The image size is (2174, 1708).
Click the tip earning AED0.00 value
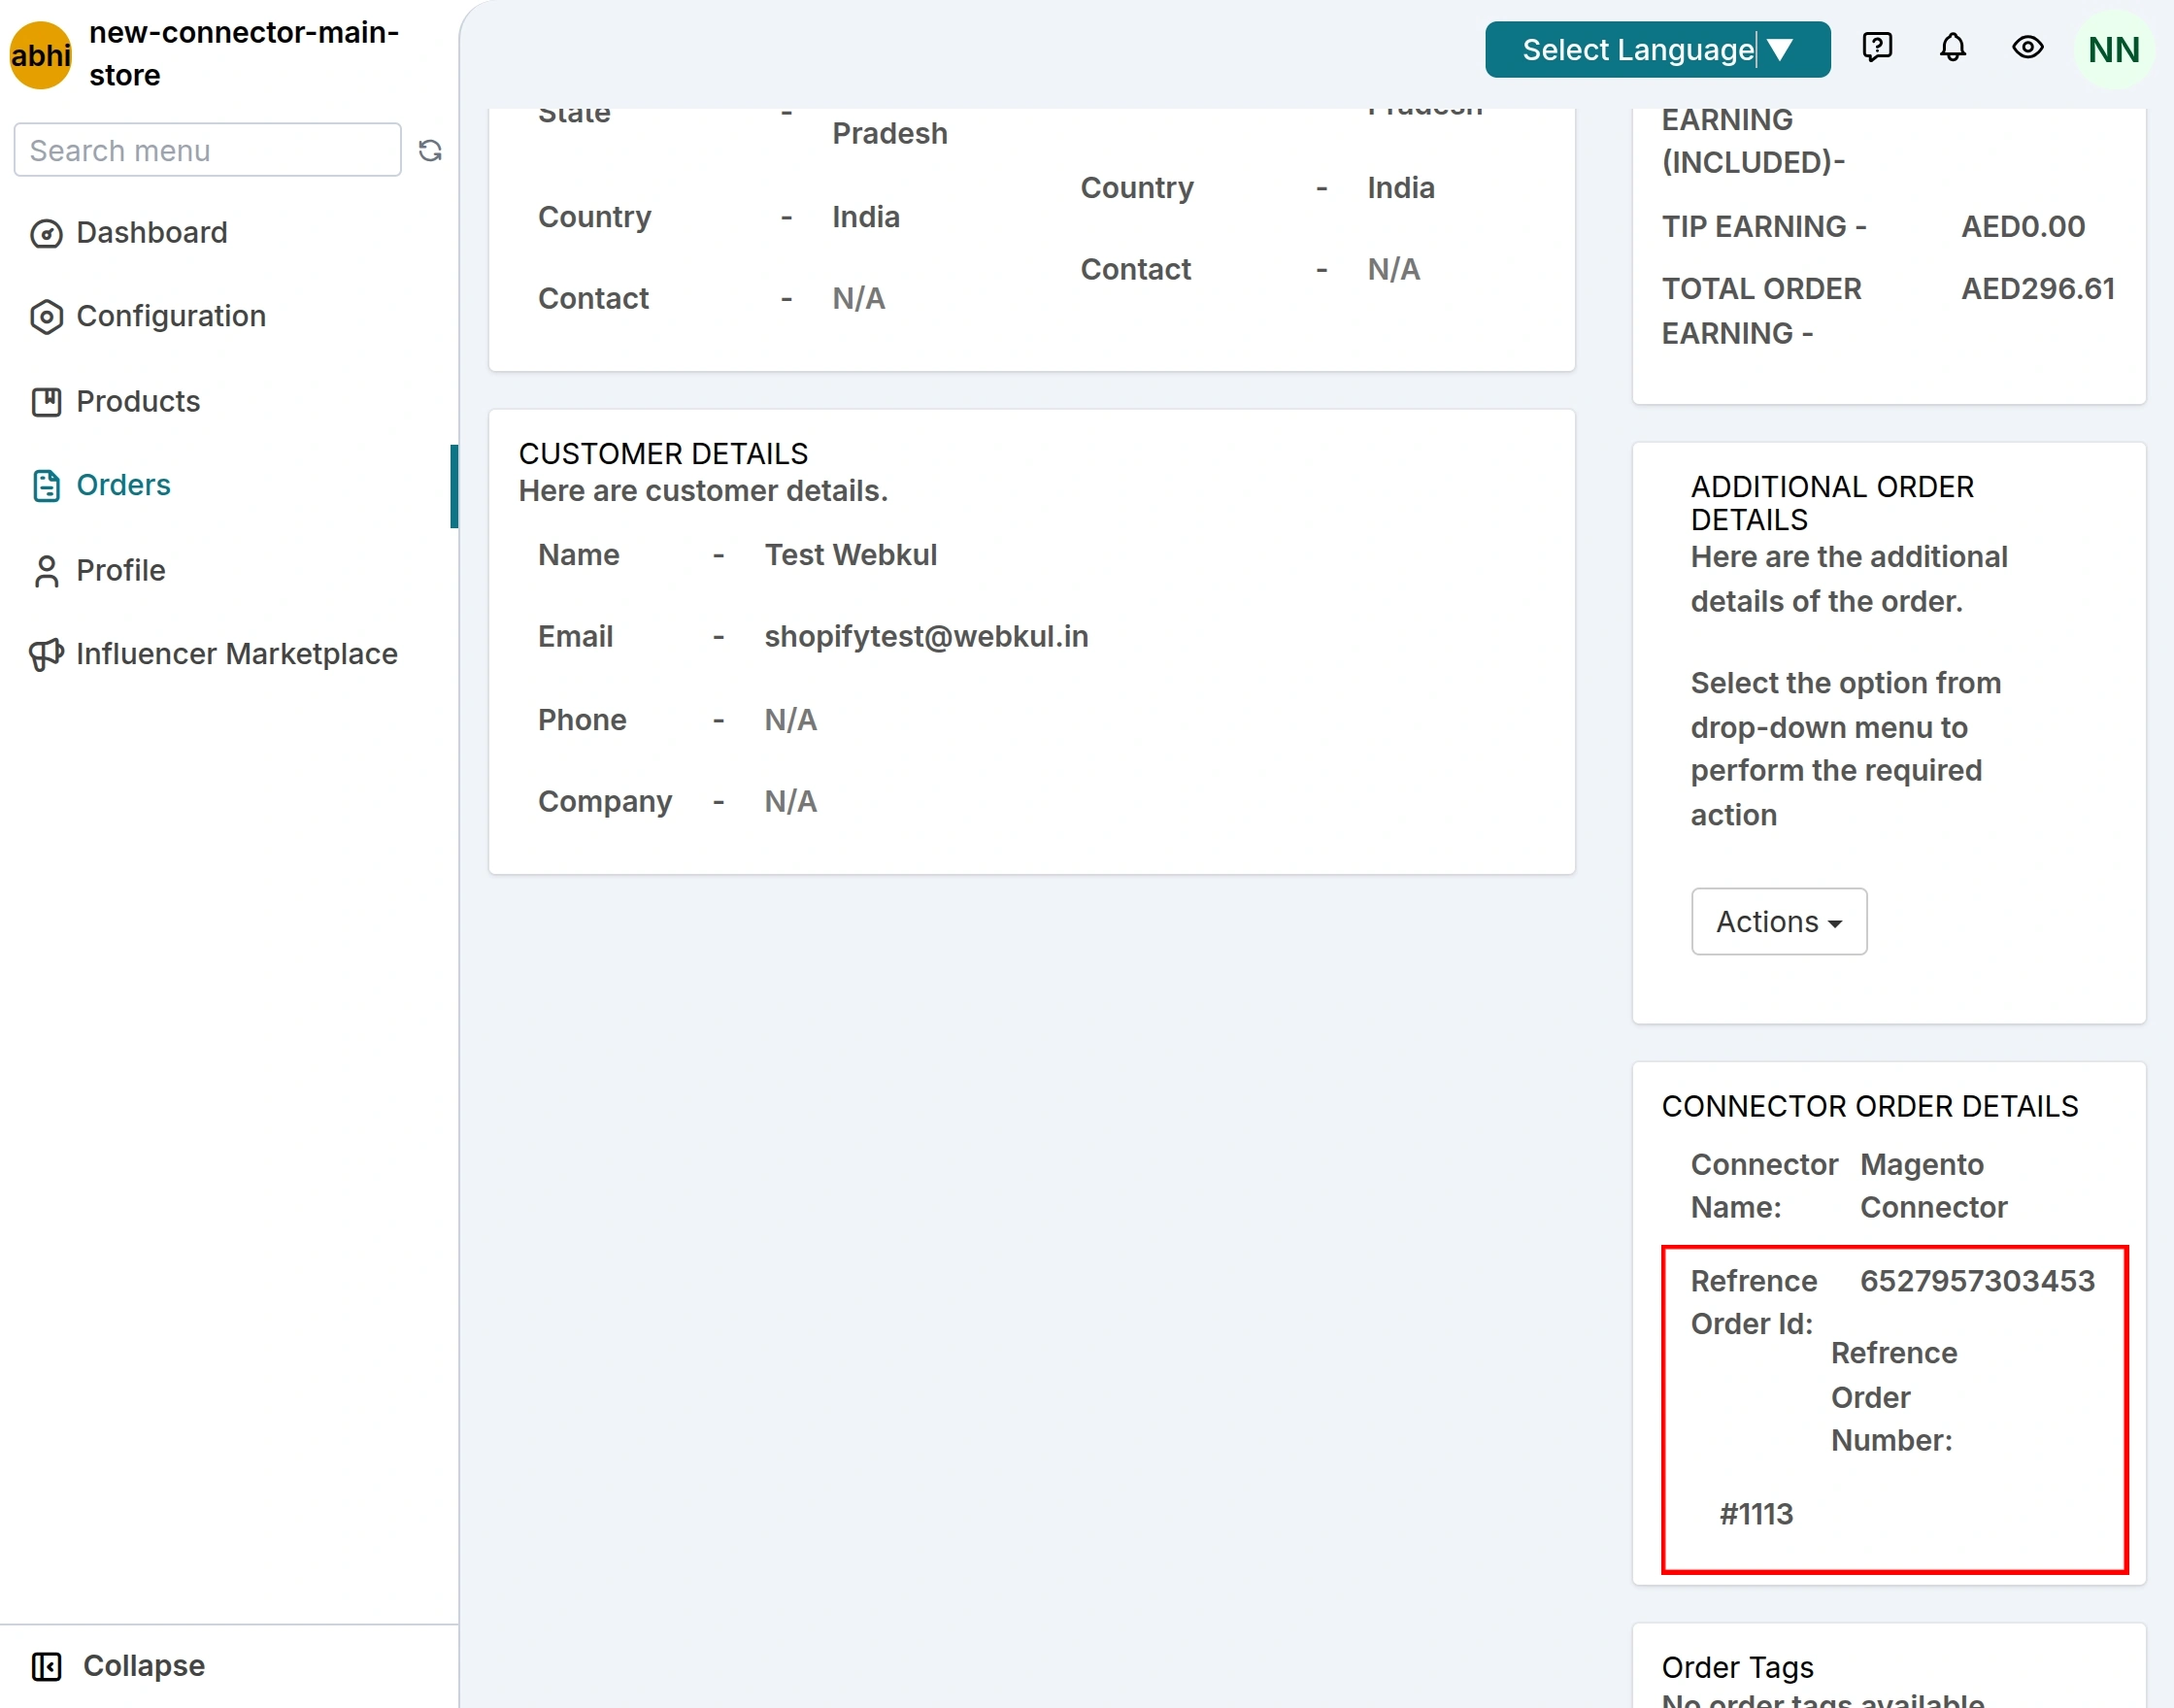click(x=2022, y=227)
